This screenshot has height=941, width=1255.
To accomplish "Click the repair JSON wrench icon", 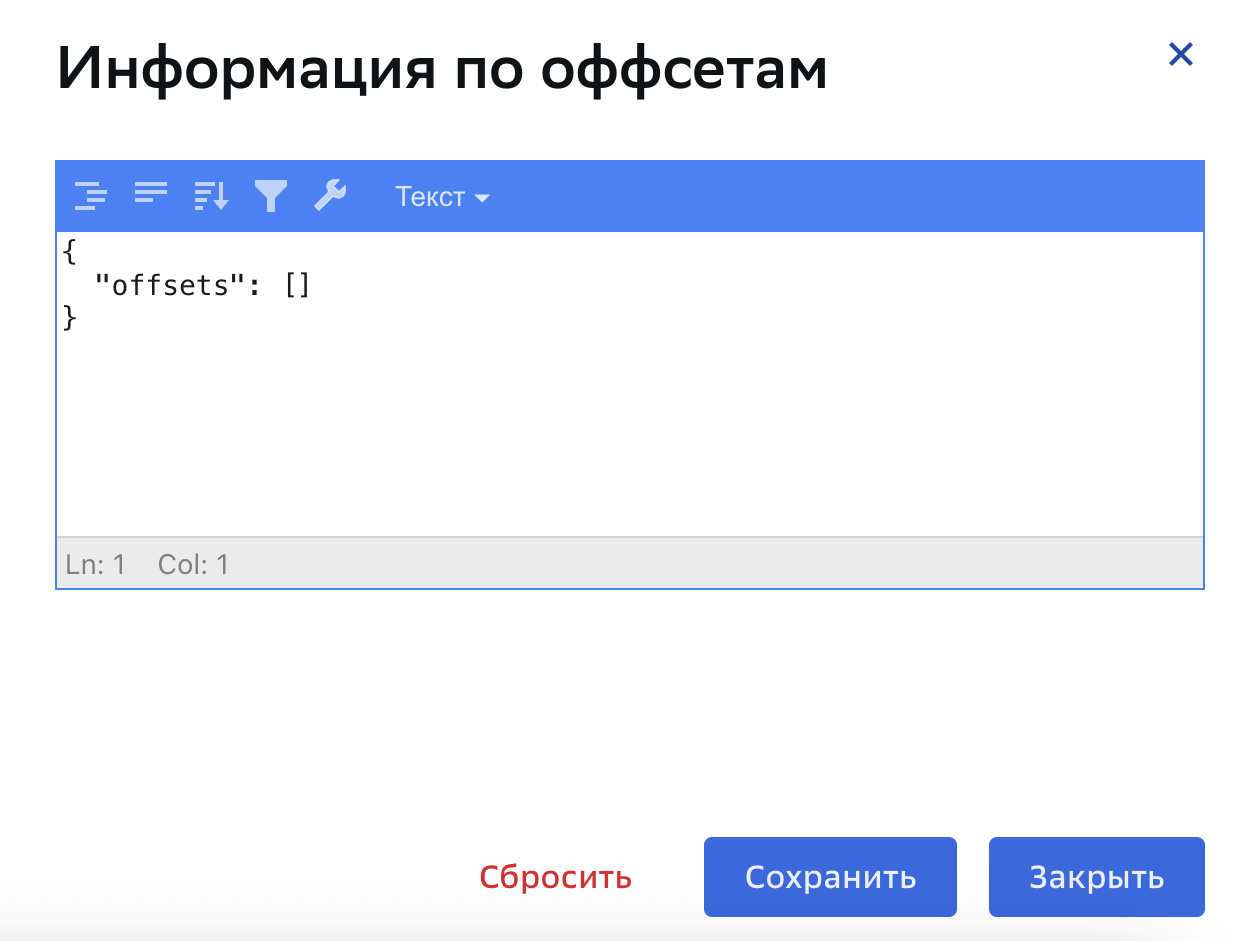I will point(330,196).
